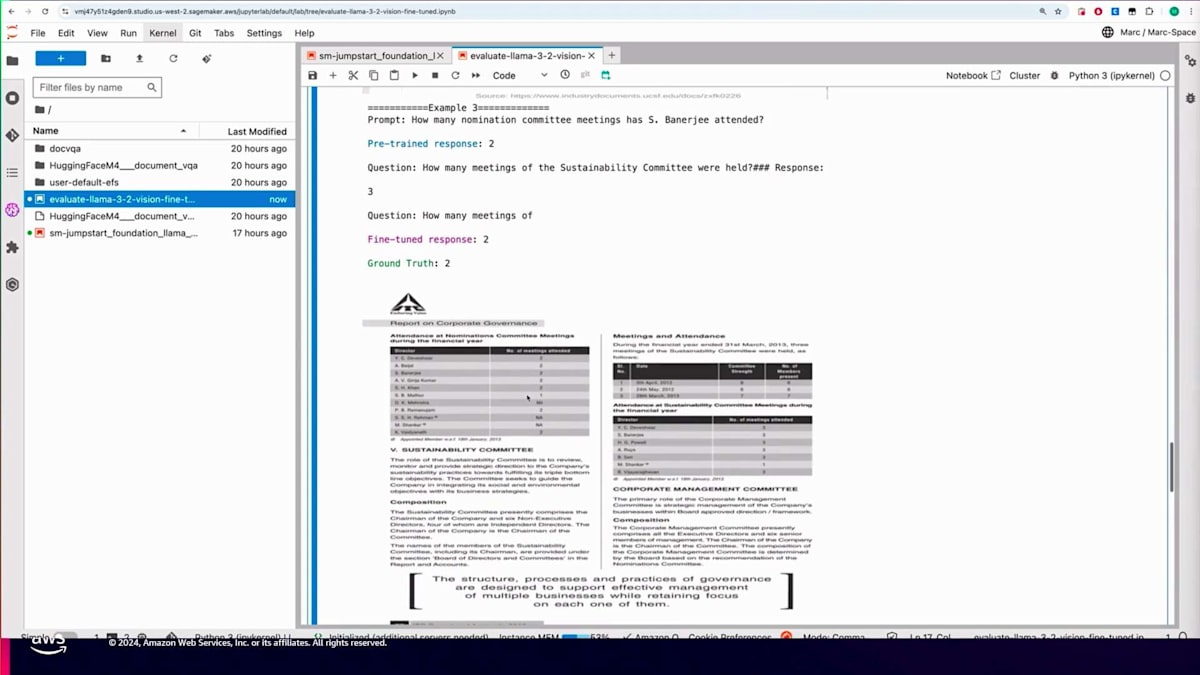Open the extension manager puzzle icon
Screen dimensions: 1200x675
pyautogui.click(x=12, y=247)
